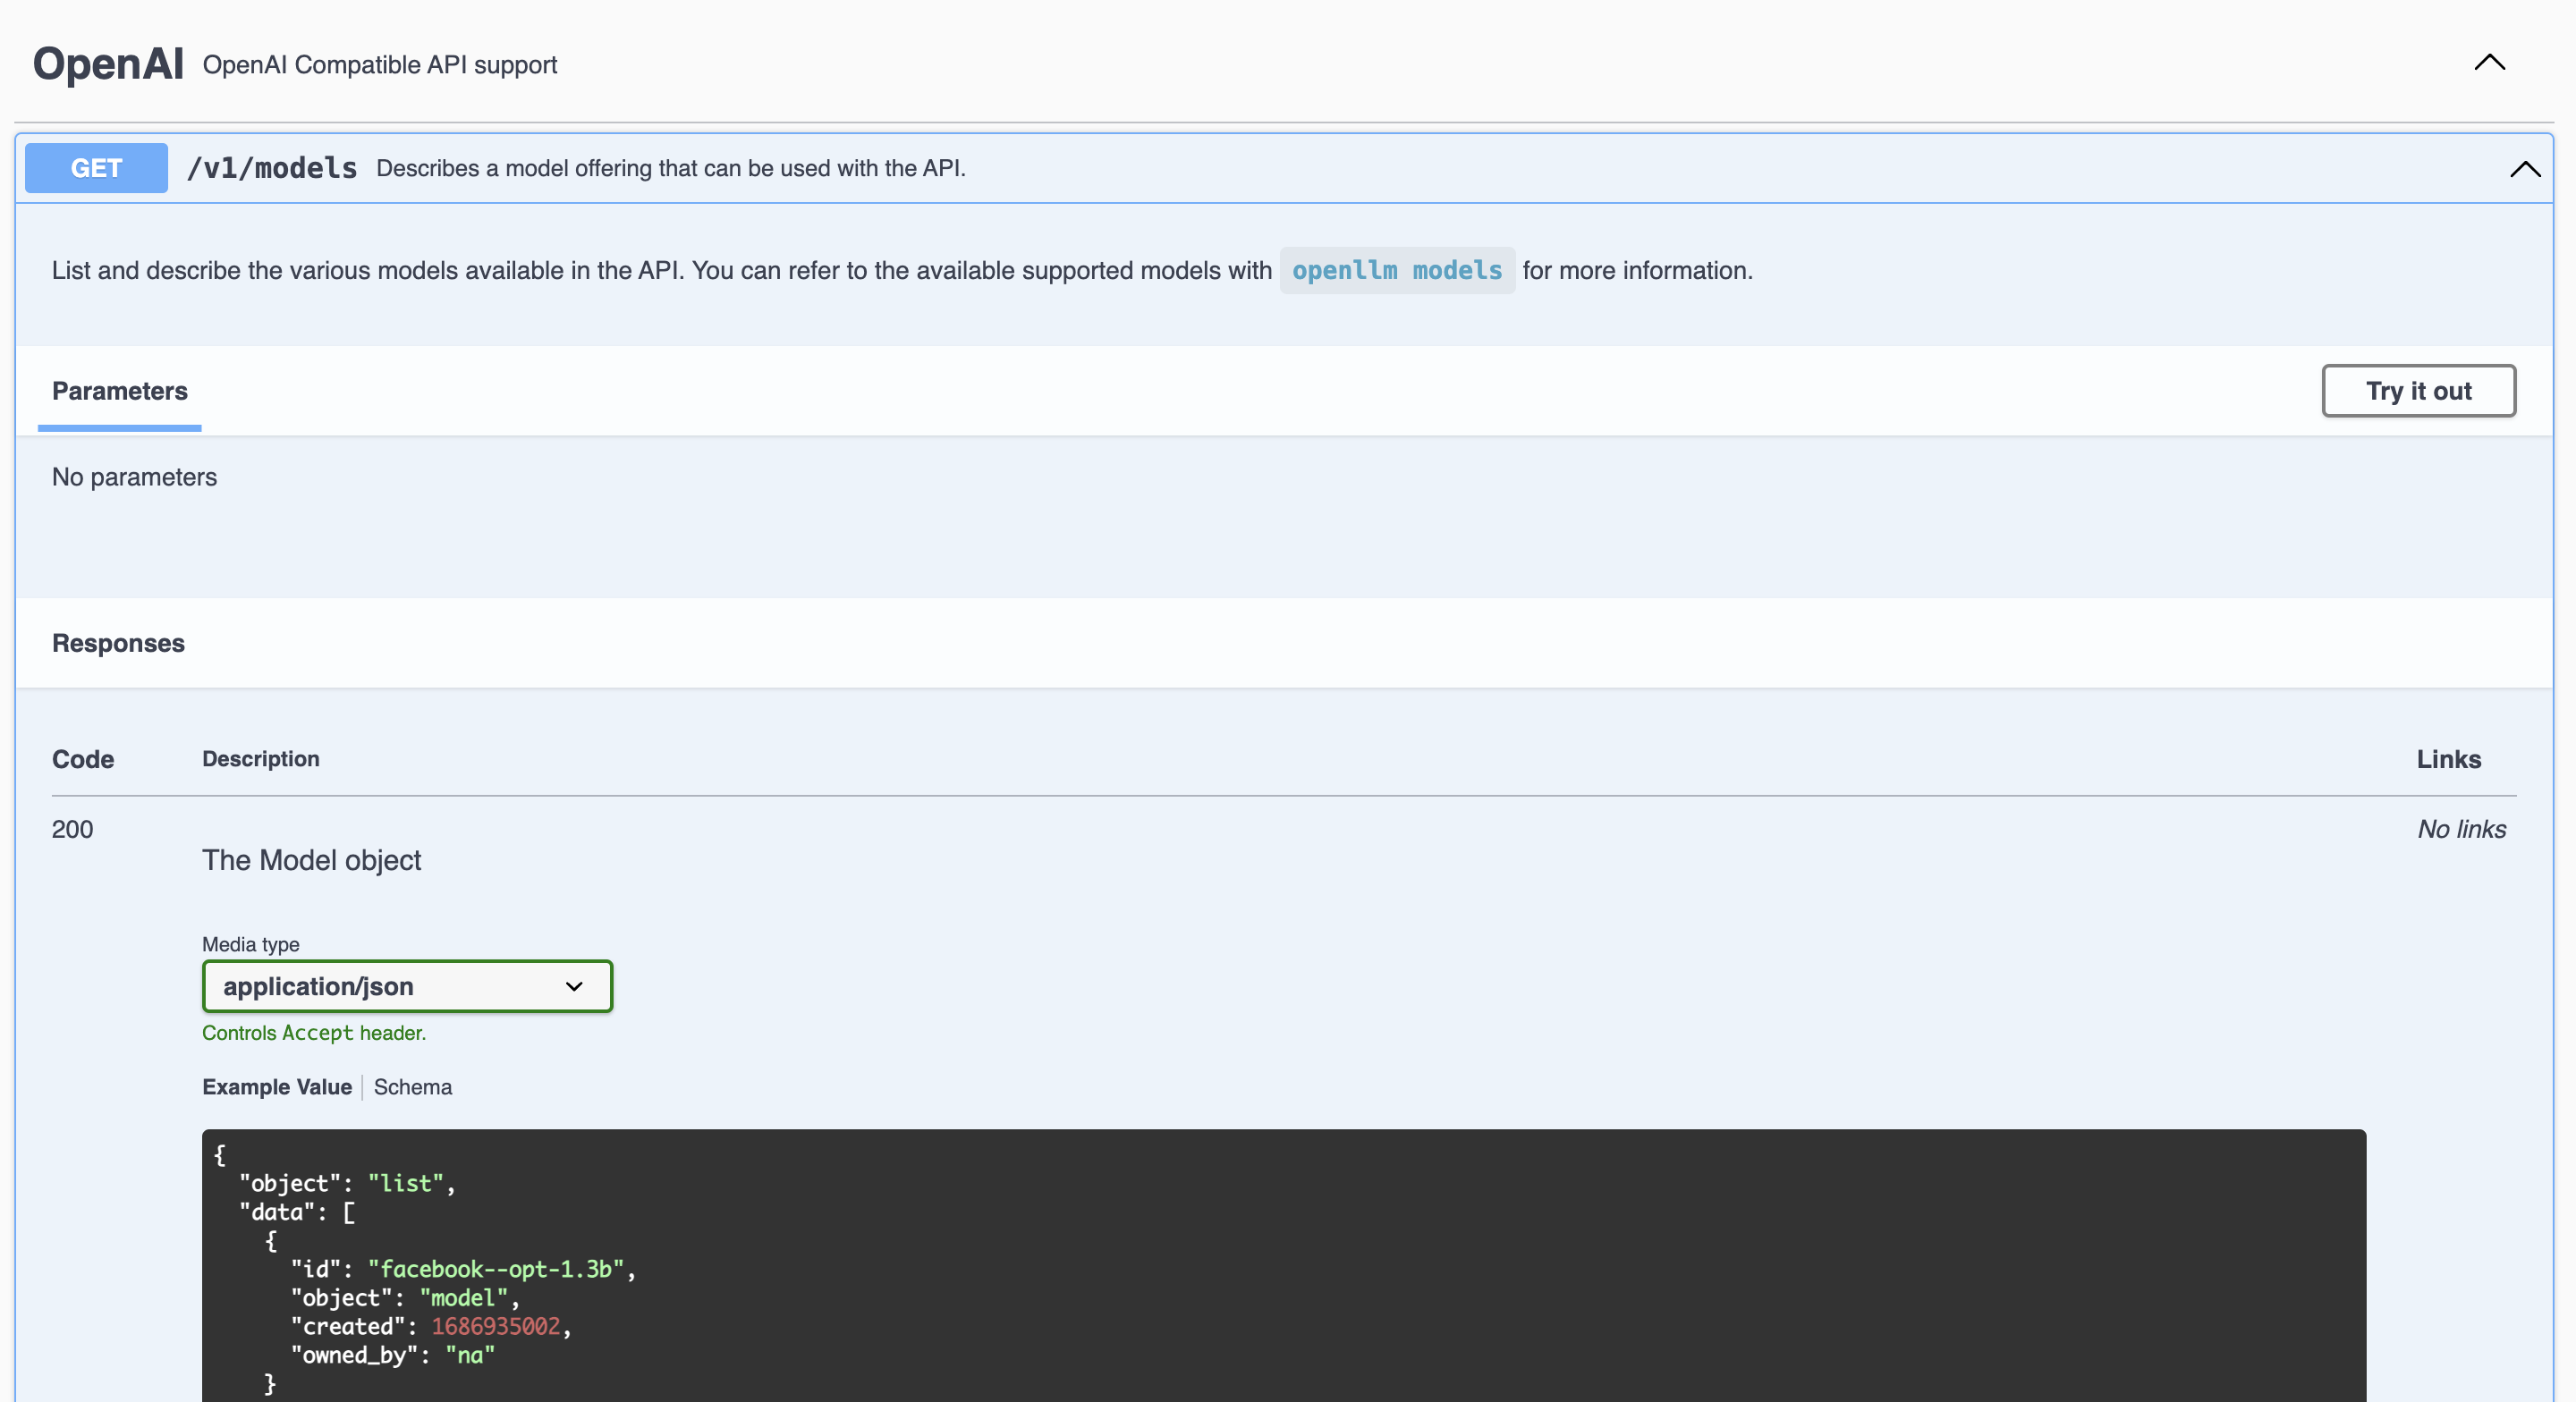Click the dropdown arrow in Media type selector
Image resolution: width=2576 pixels, height=1402 pixels.
point(574,986)
